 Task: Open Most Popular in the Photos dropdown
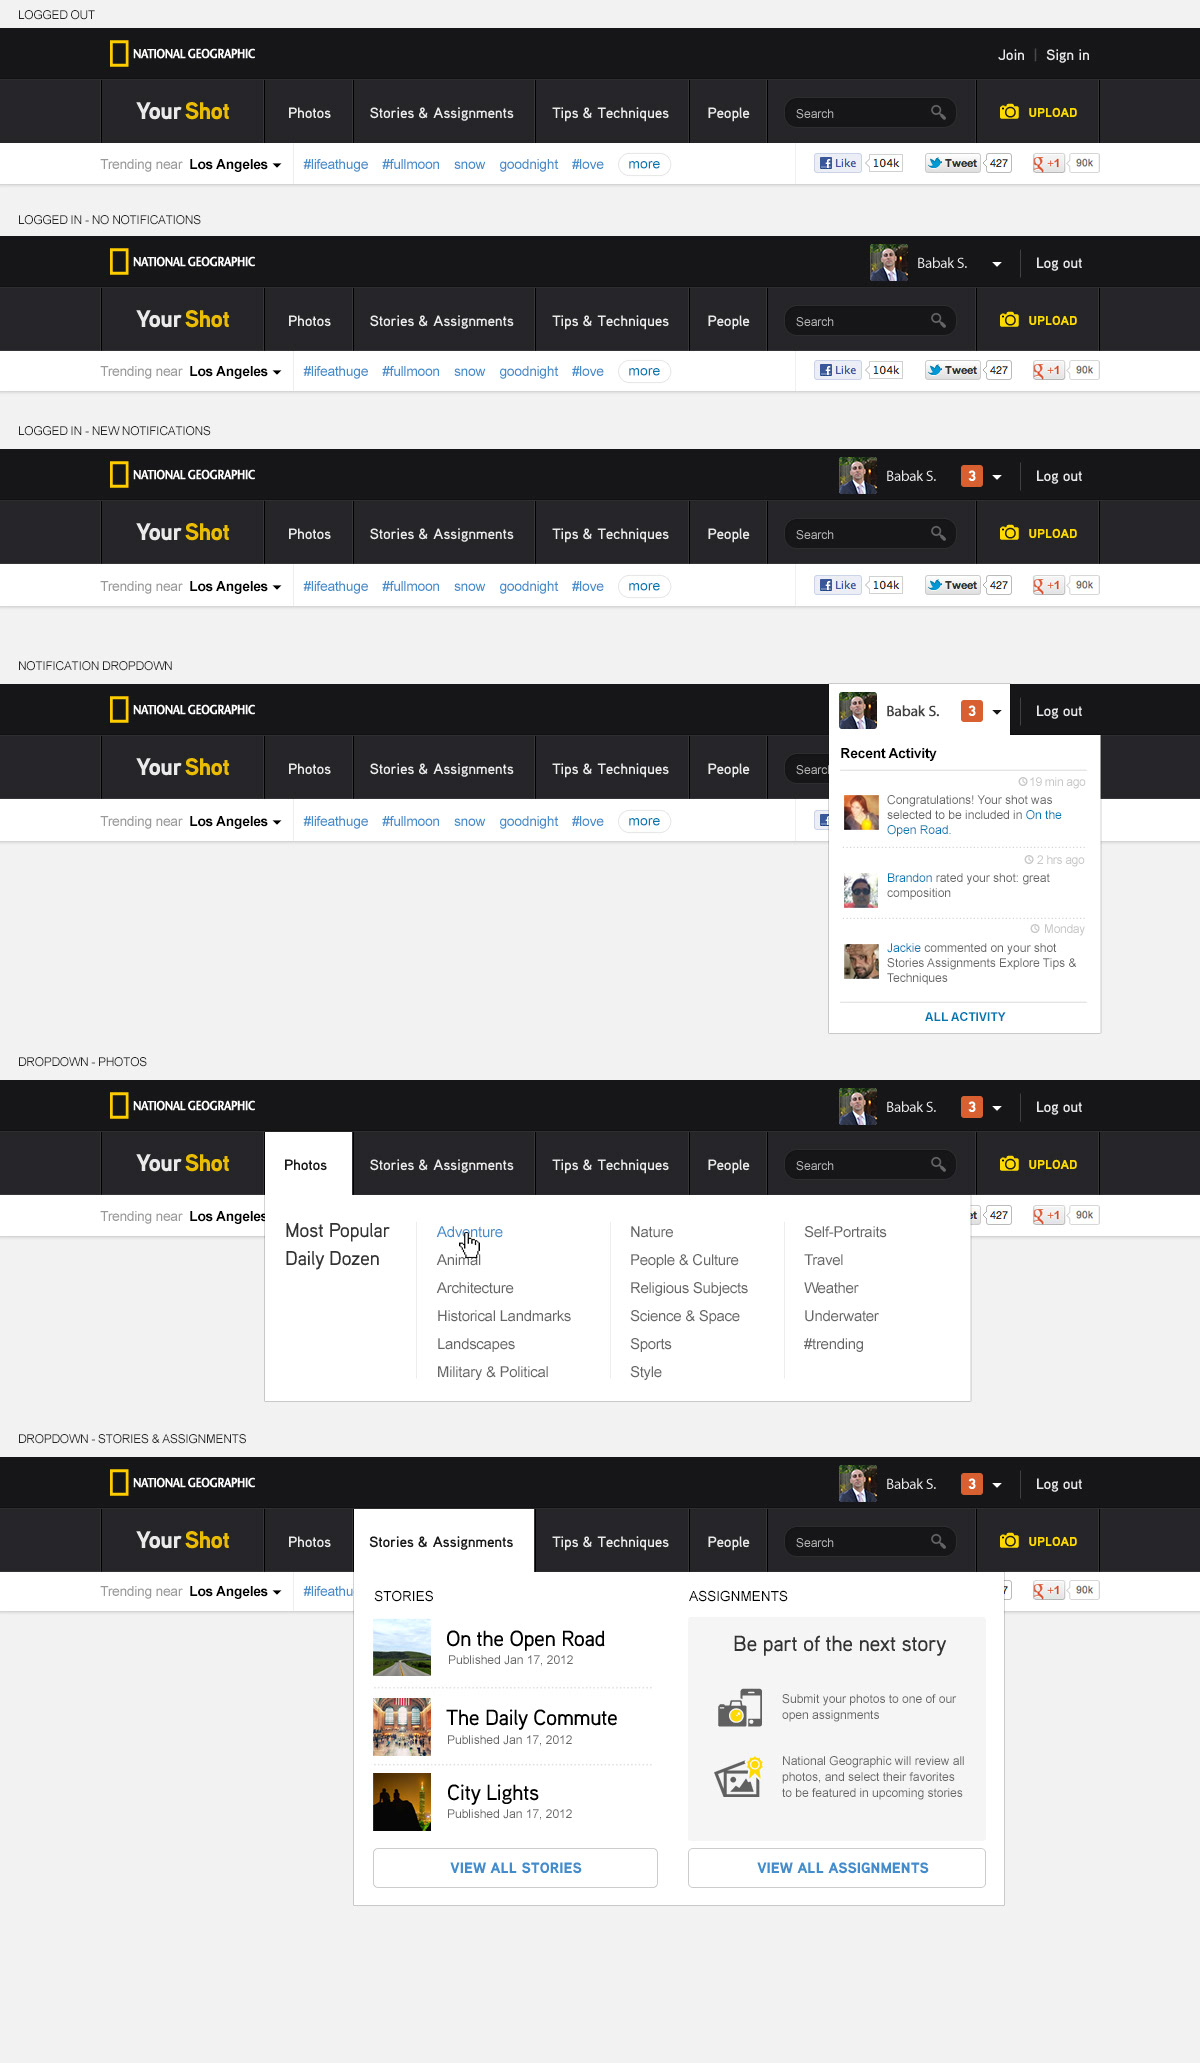(337, 1231)
